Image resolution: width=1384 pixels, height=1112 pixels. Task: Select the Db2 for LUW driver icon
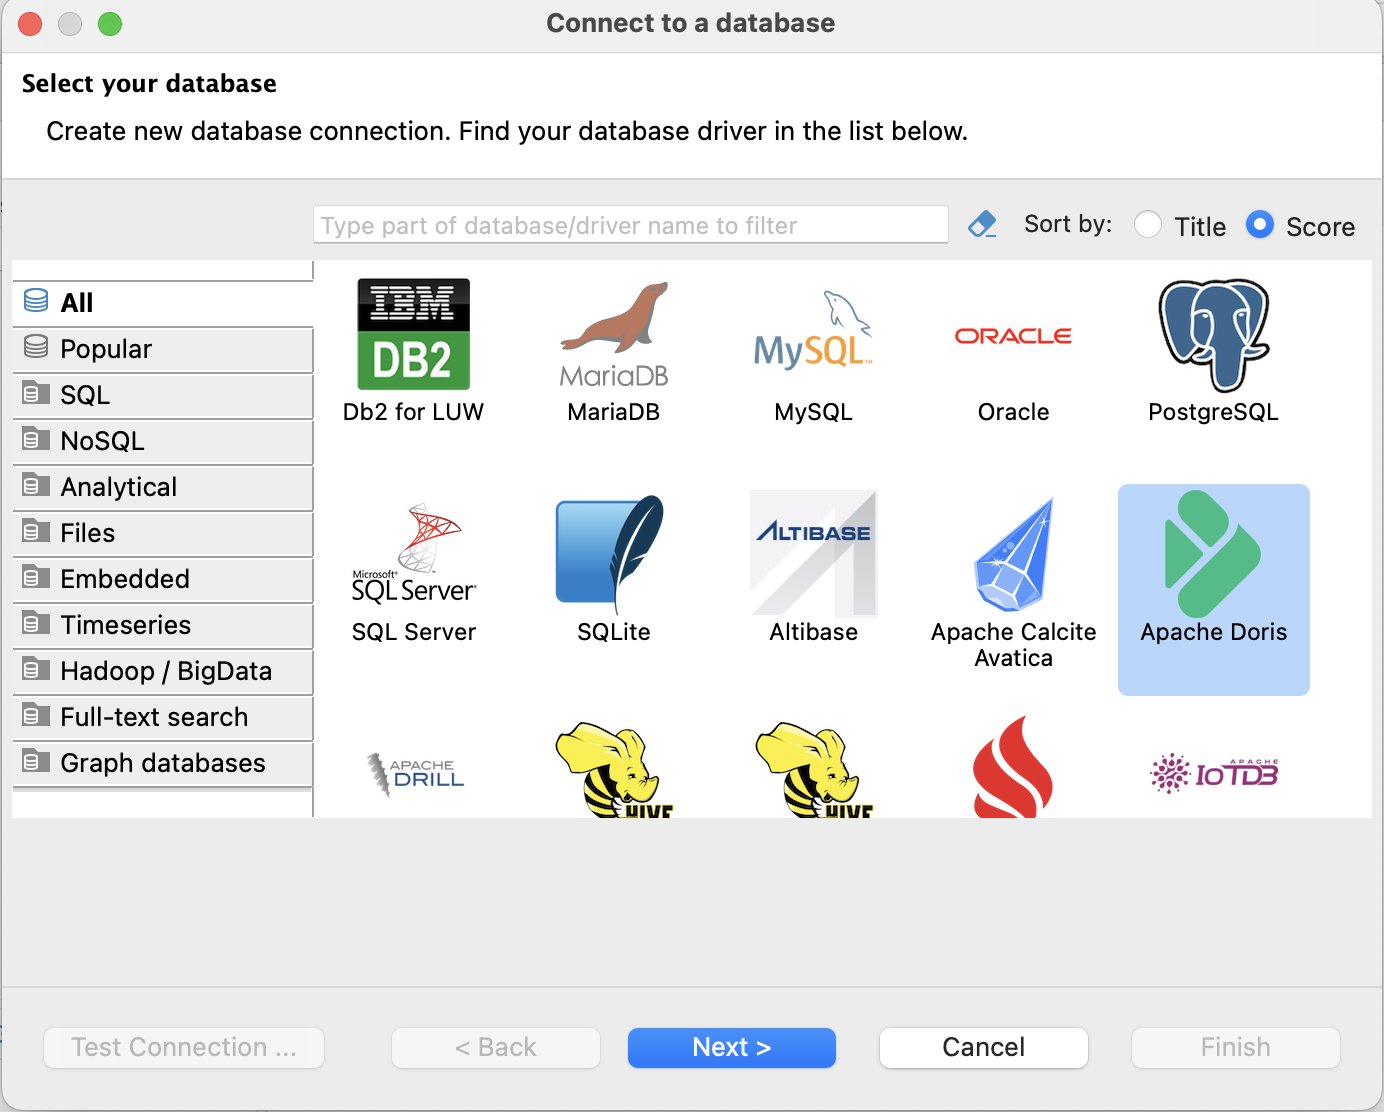click(413, 335)
